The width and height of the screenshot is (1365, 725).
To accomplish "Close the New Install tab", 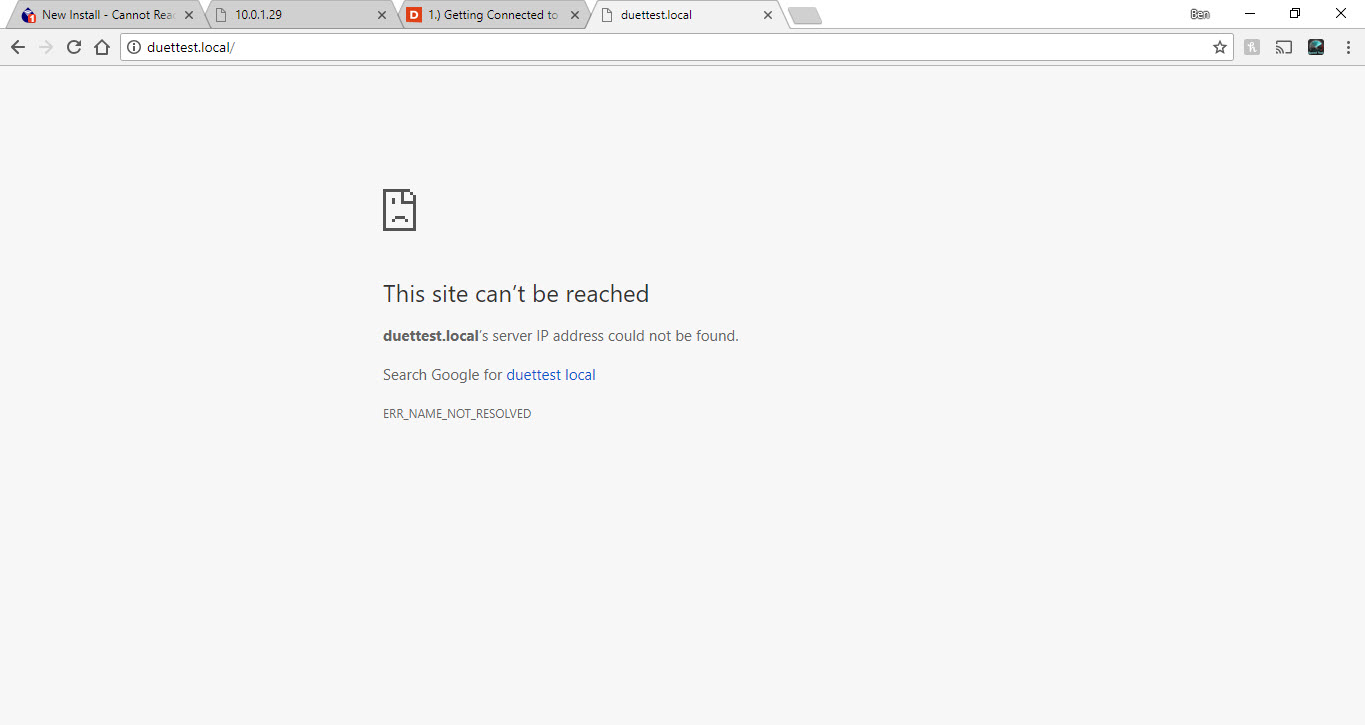I will (x=188, y=15).
